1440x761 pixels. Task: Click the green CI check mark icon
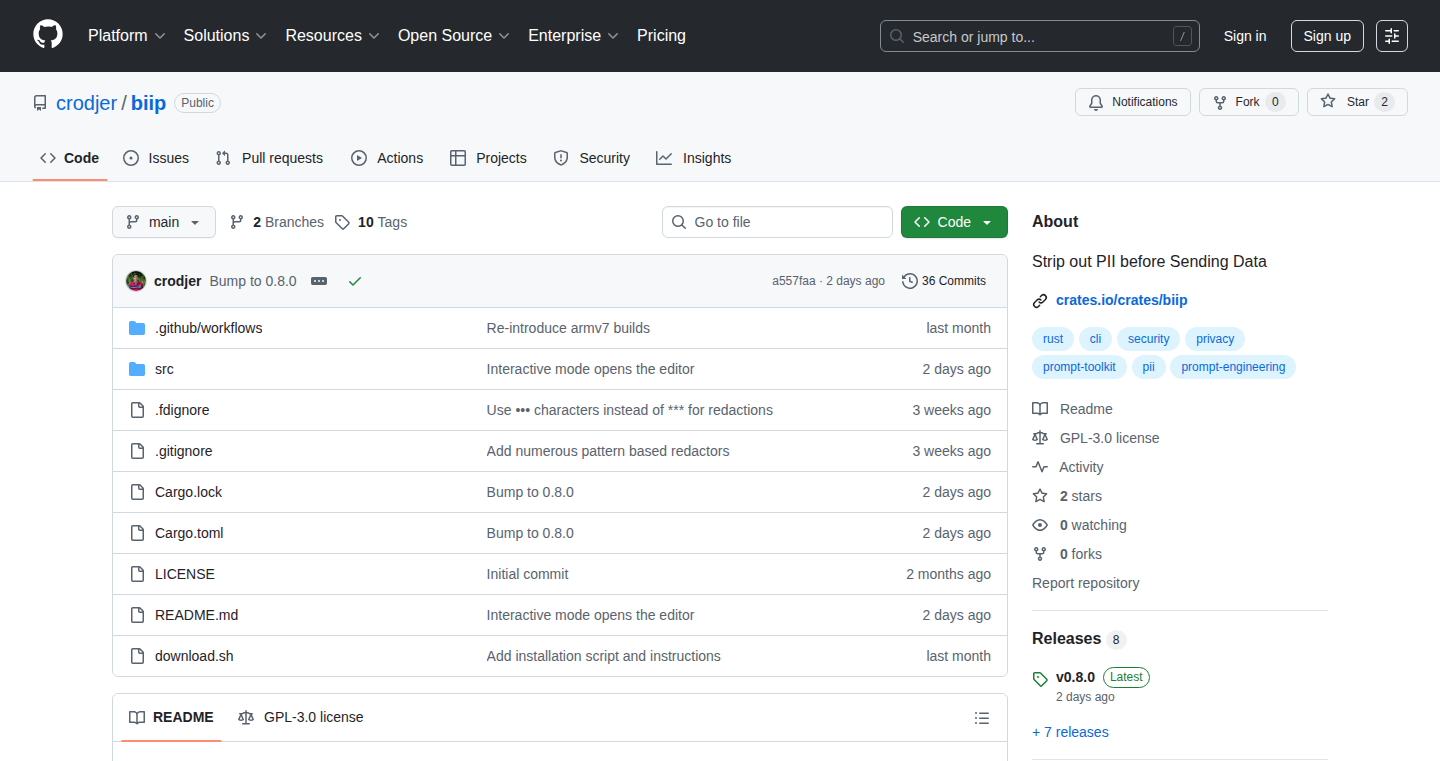(354, 281)
